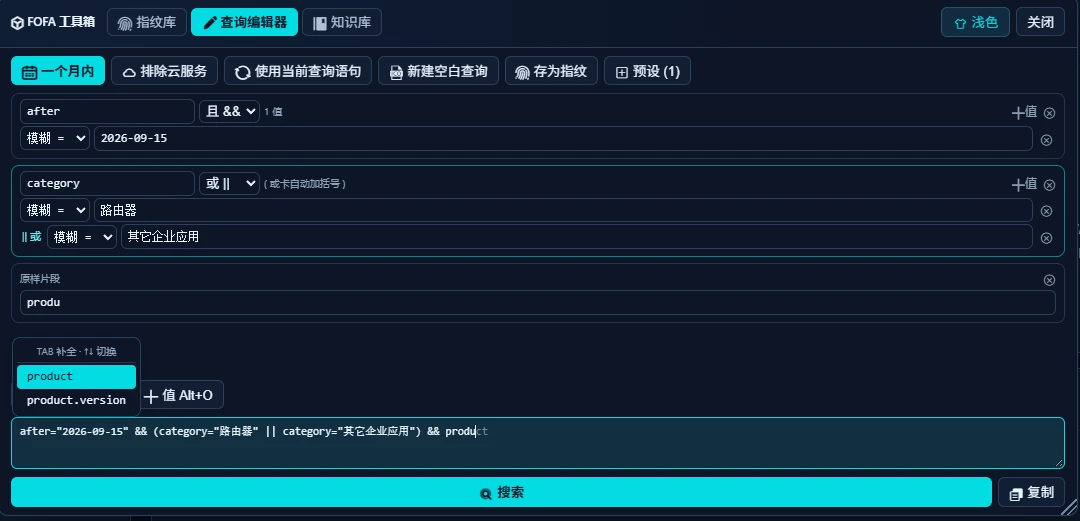This screenshot has width=1080, height=521.
Task: Delete the 其它企业应用 value row
Action: (1046, 238)
